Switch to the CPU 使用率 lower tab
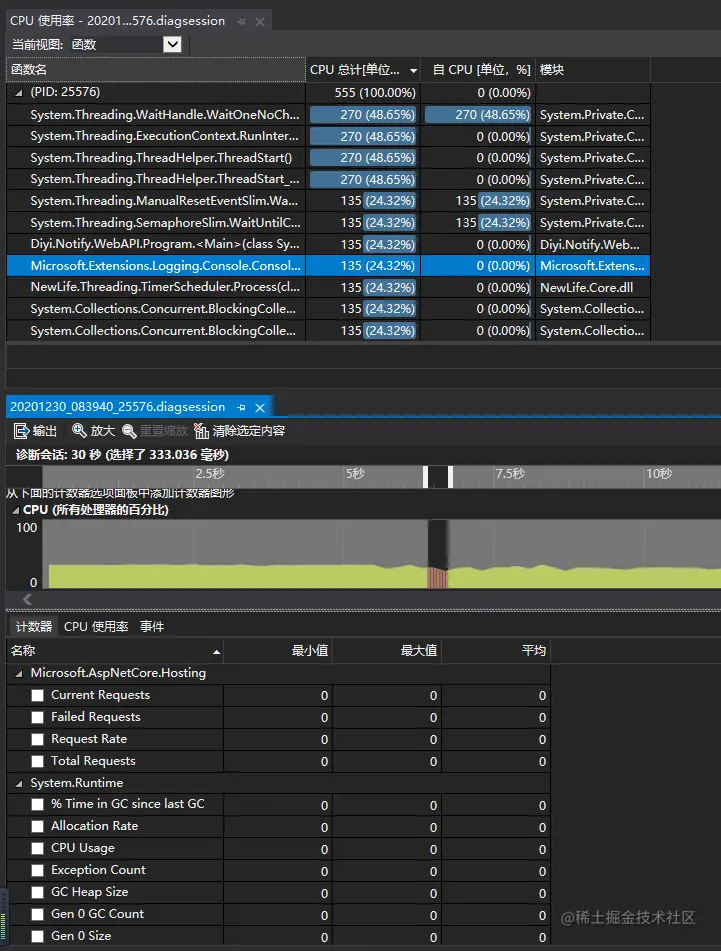 (x=96, y=627)
